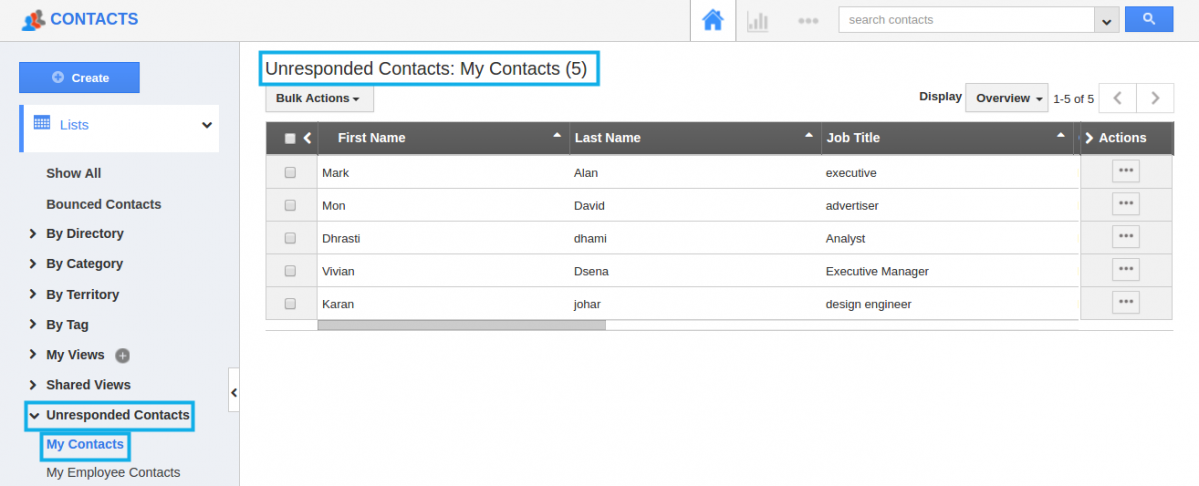Image resolution: width=1199 pixels, height=486 pixels.
Task: Check the box for Mark Alan
Action: pos(290,173)
